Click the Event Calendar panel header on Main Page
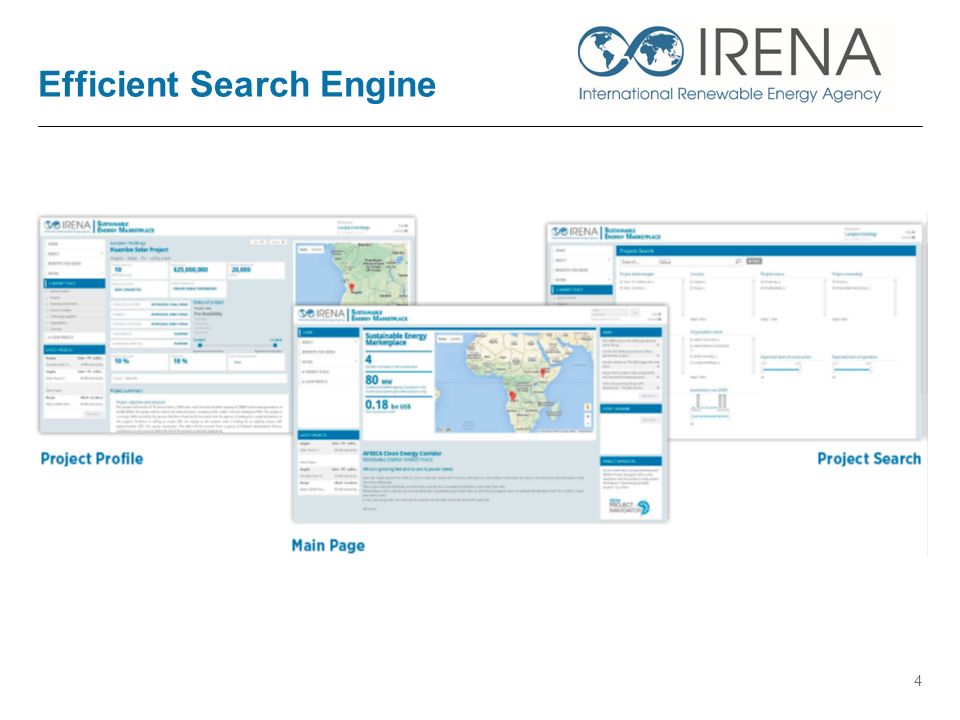 coord(631,408)
